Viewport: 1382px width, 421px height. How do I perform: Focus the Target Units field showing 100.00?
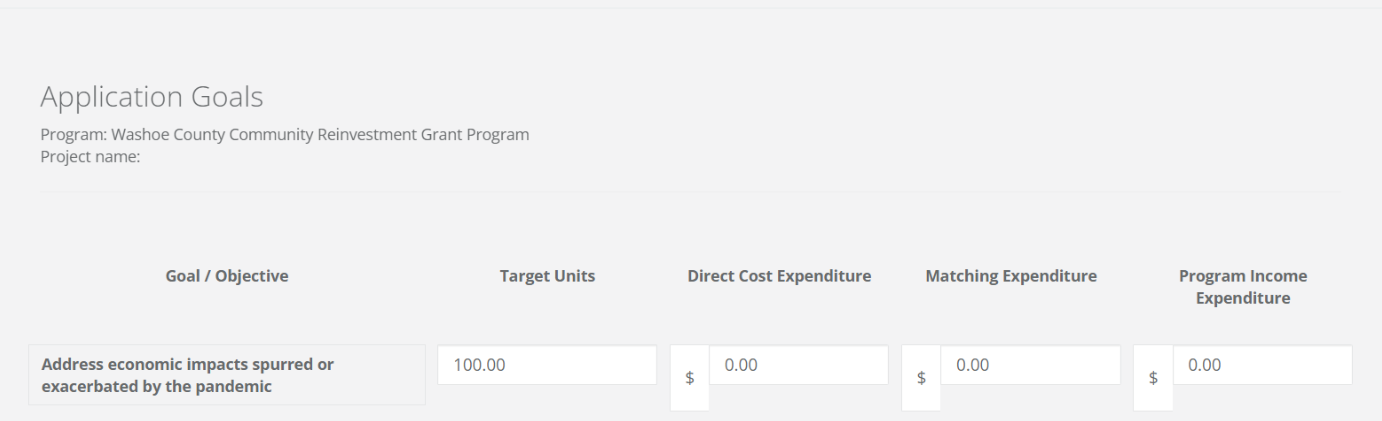tap(547, 365)
